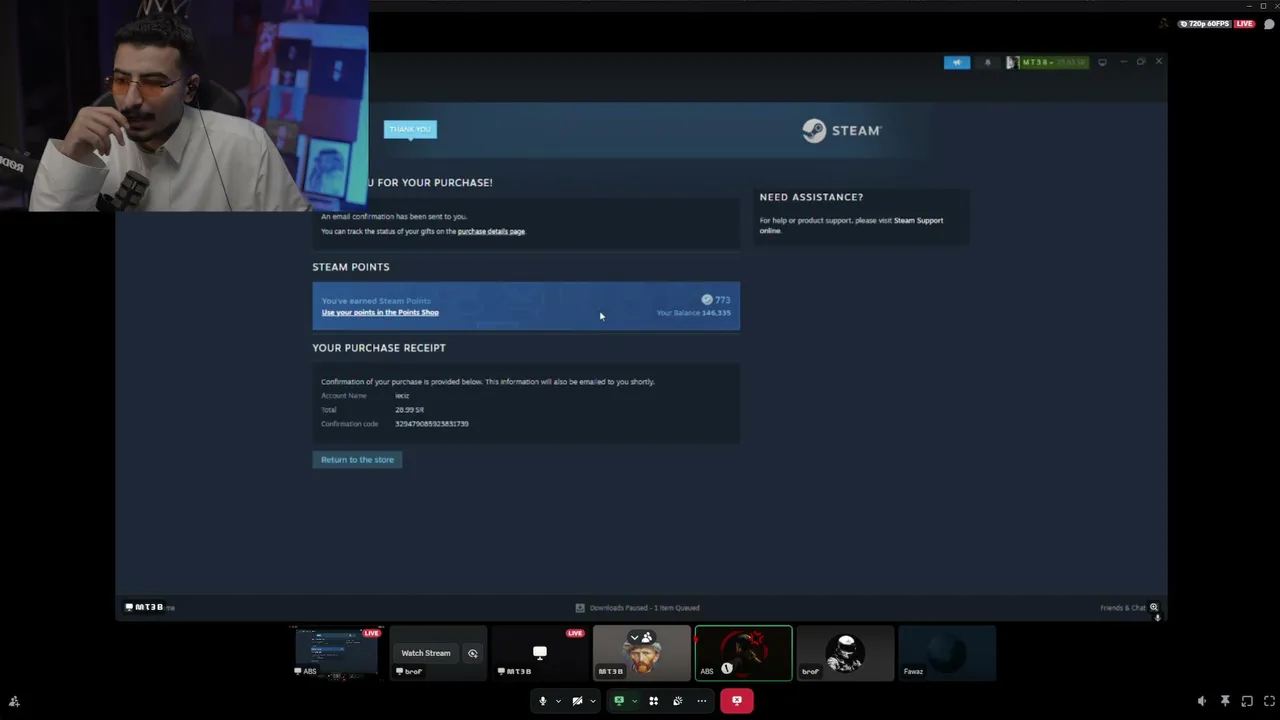Screen dimensions: 1280x720
Task: Select the brof helmet avatar tile
Action: click(x=845, y=653)
